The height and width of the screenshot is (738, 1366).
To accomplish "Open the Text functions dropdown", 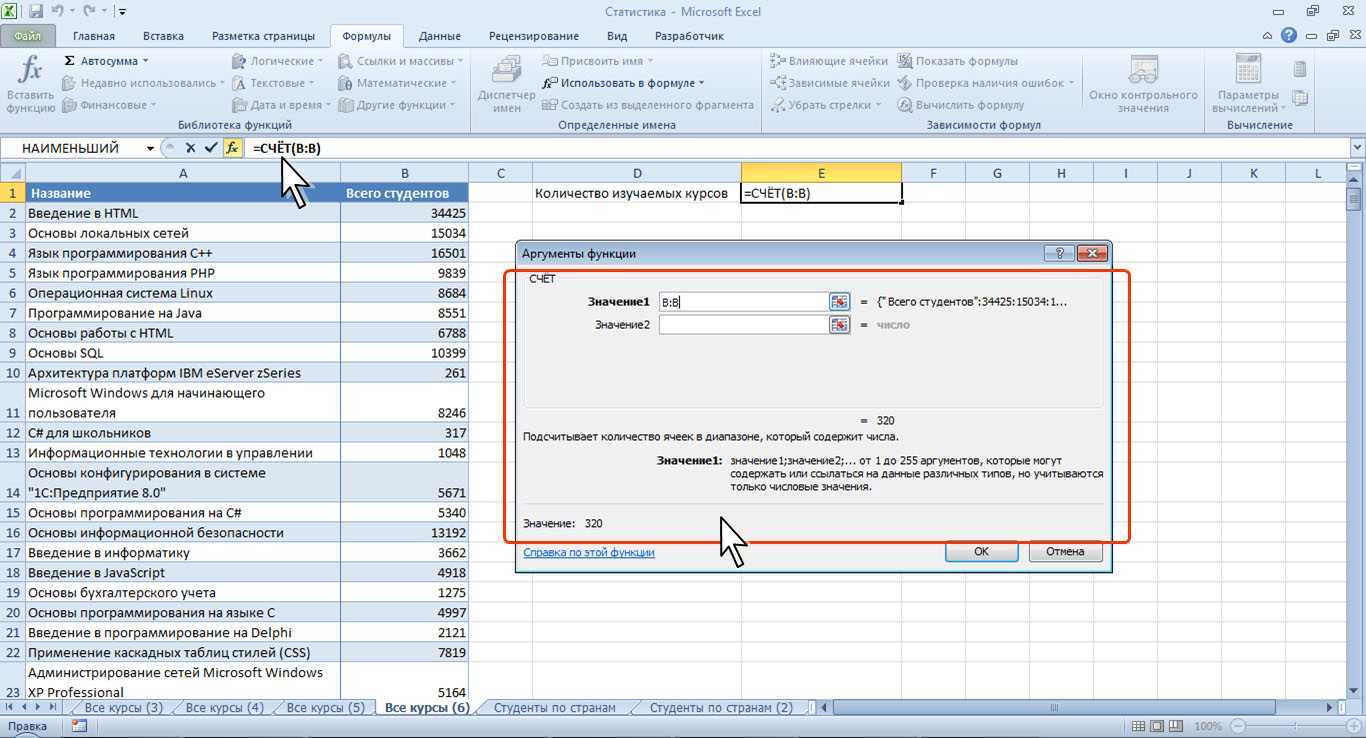I will (x=275, y=83).
